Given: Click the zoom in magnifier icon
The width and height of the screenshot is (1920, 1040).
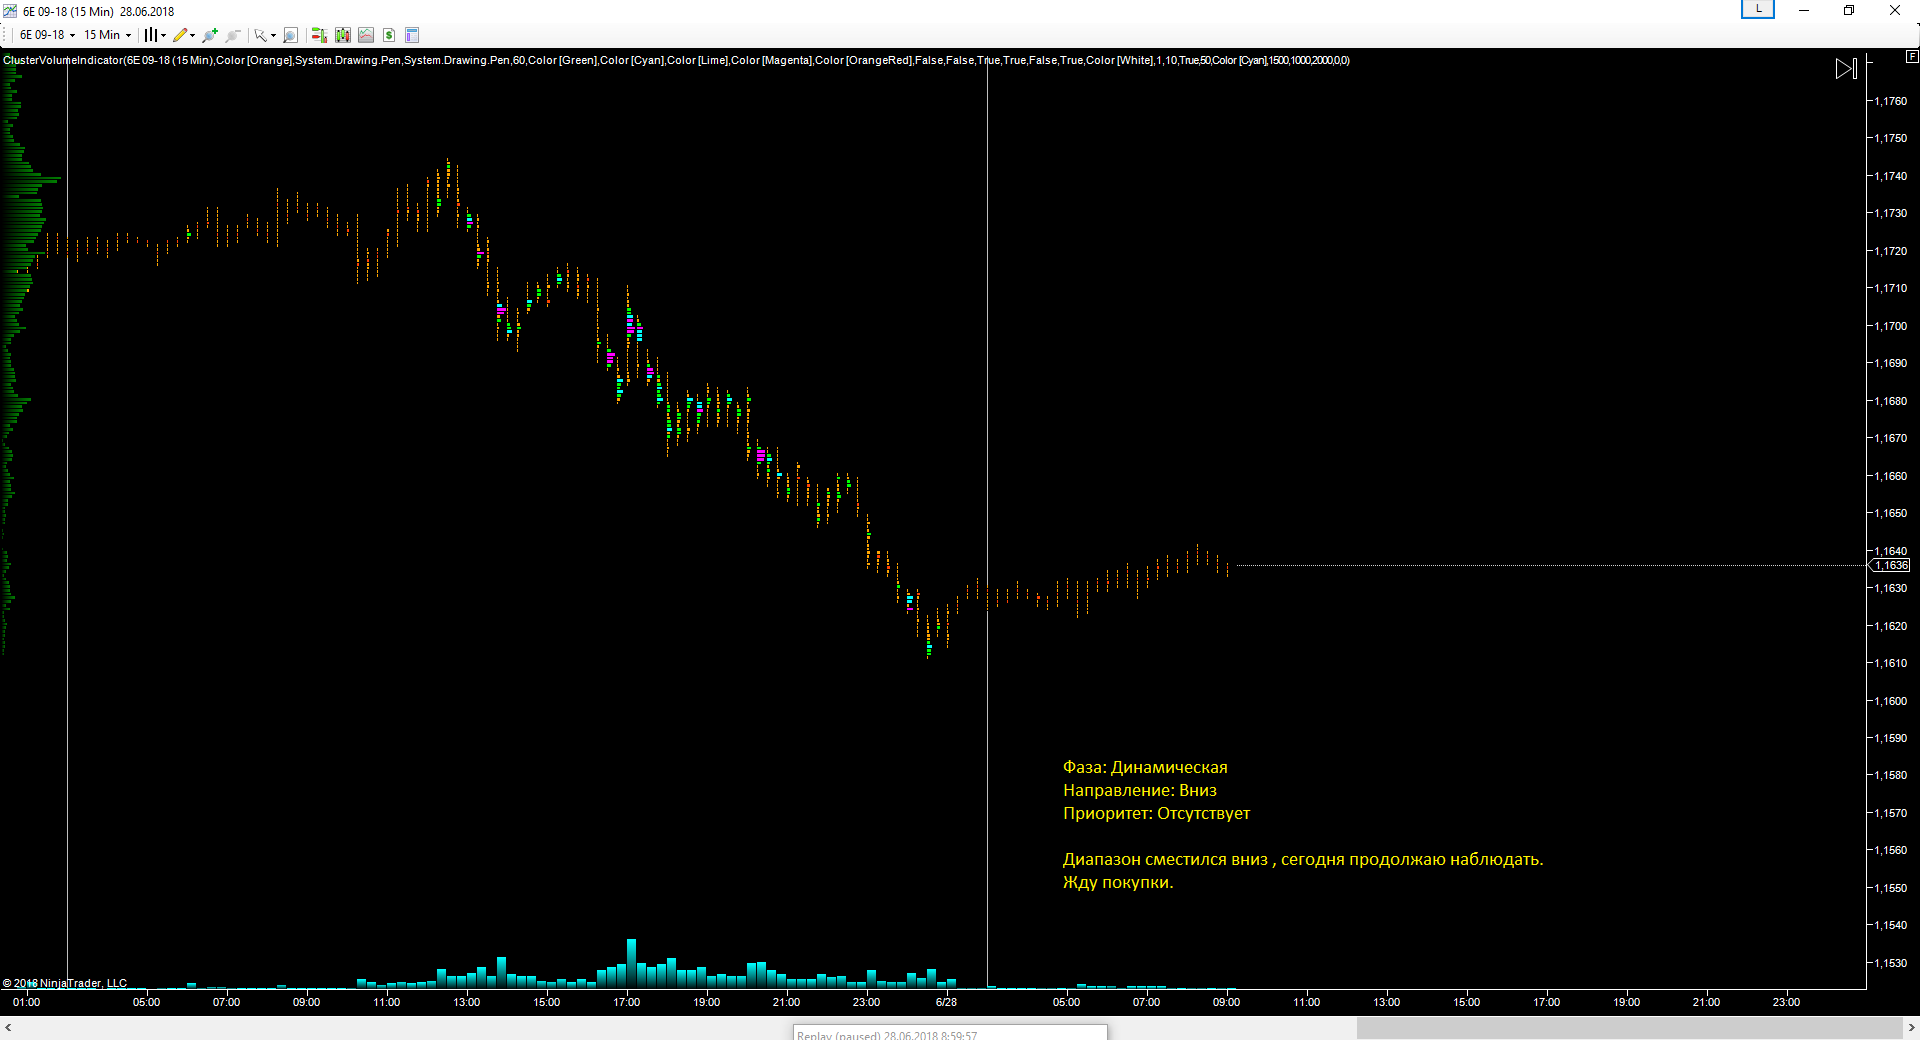Looking at the screenshot, I should coord(210,35).
